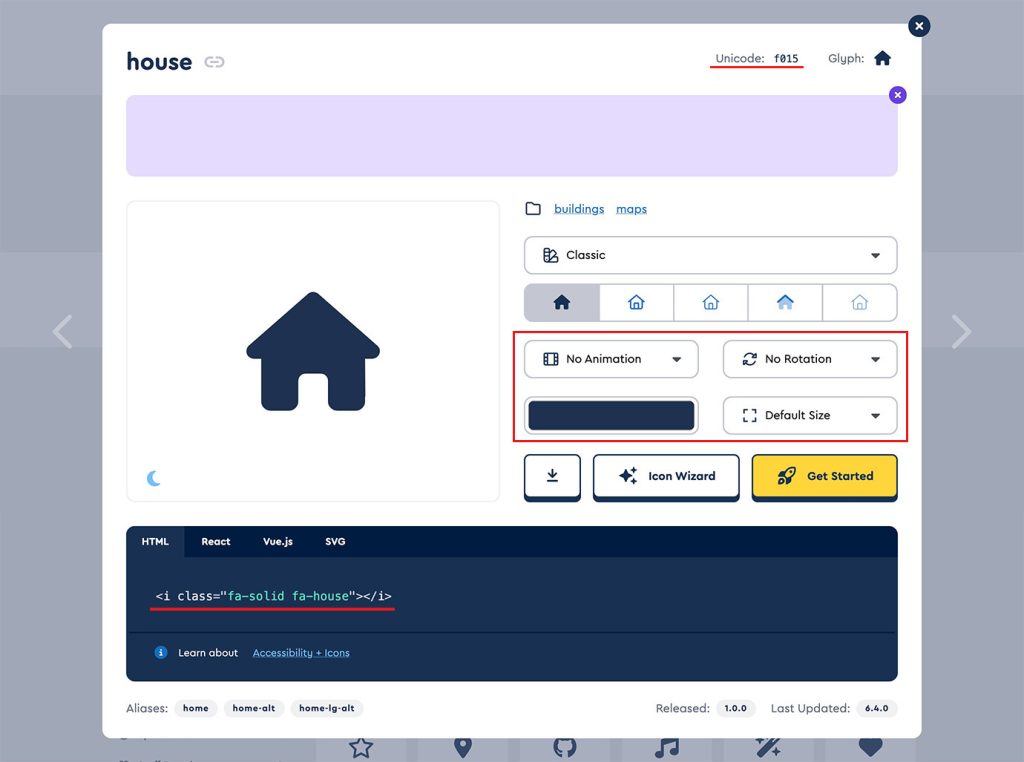Open the No Animation dropdown
Image resolution: width=1024 pixels, height=762 pixels.
pos(611,359)
